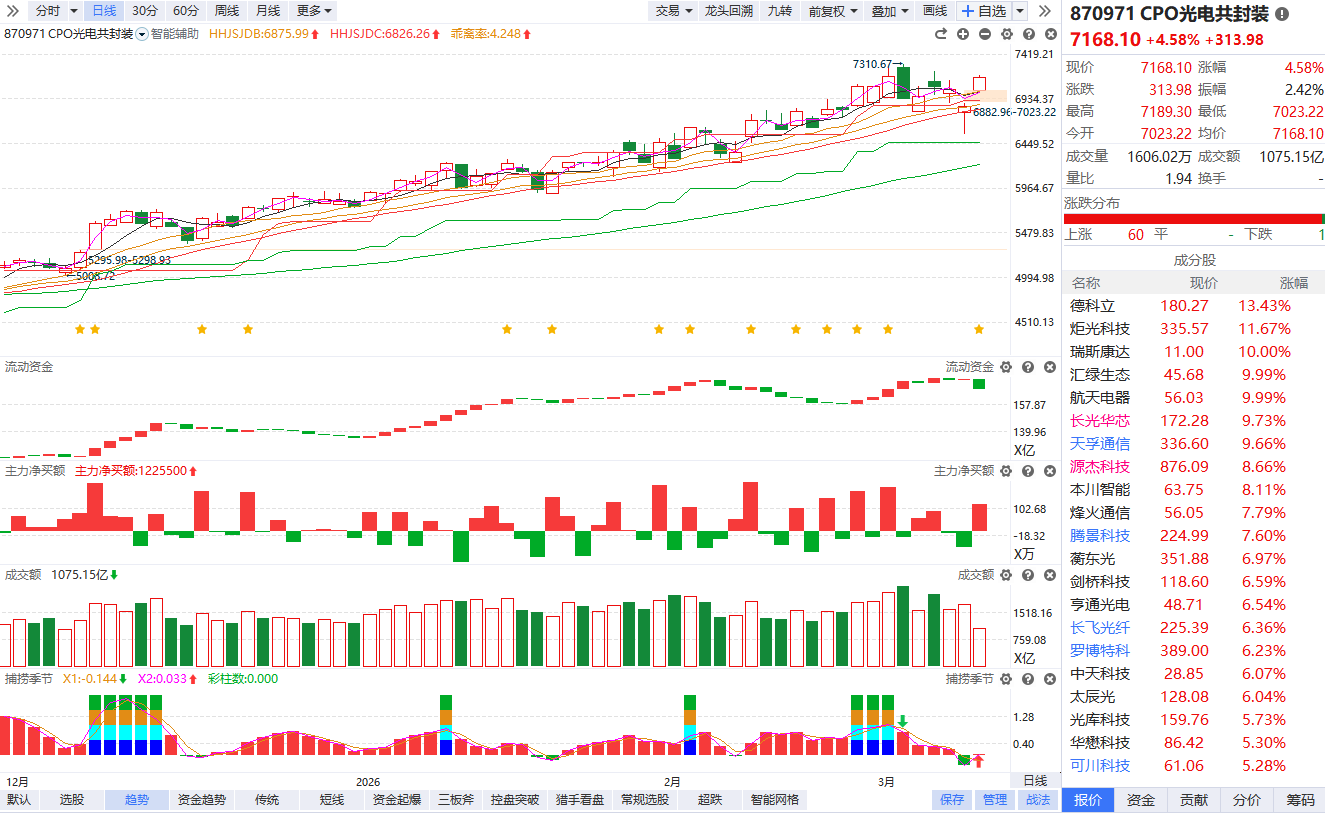Zoom out main K-line chart minus icon
Image resolution: width=1325 pixels, height=815 pixels.
[985, 34]
